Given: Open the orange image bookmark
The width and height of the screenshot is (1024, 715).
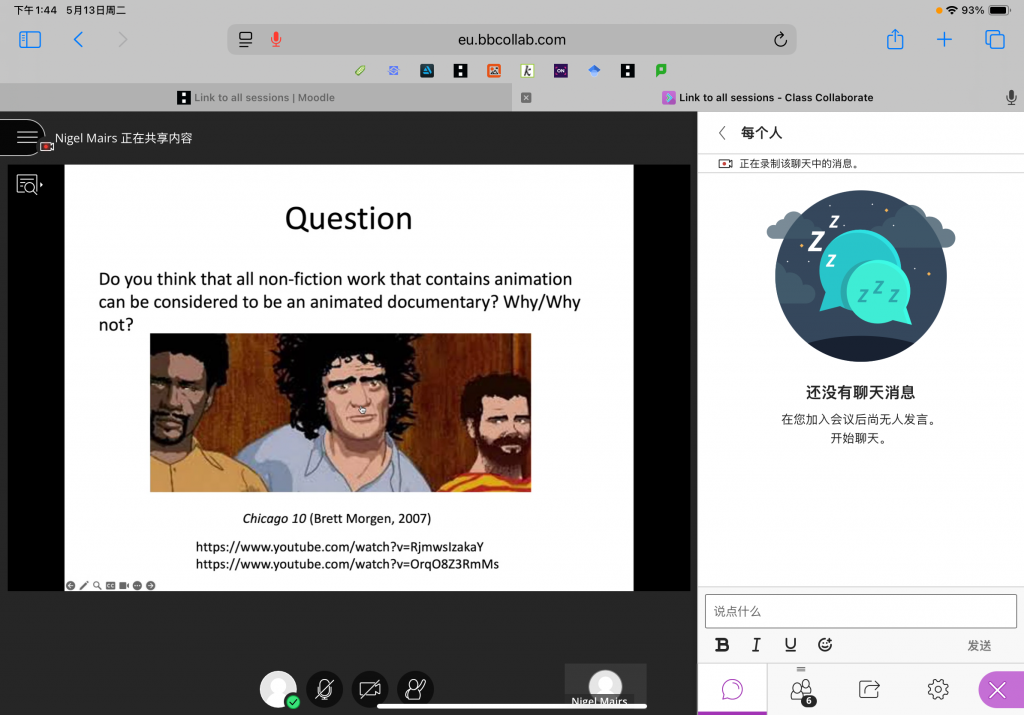Looking at the screenshot, I should [x=494, y=71].
